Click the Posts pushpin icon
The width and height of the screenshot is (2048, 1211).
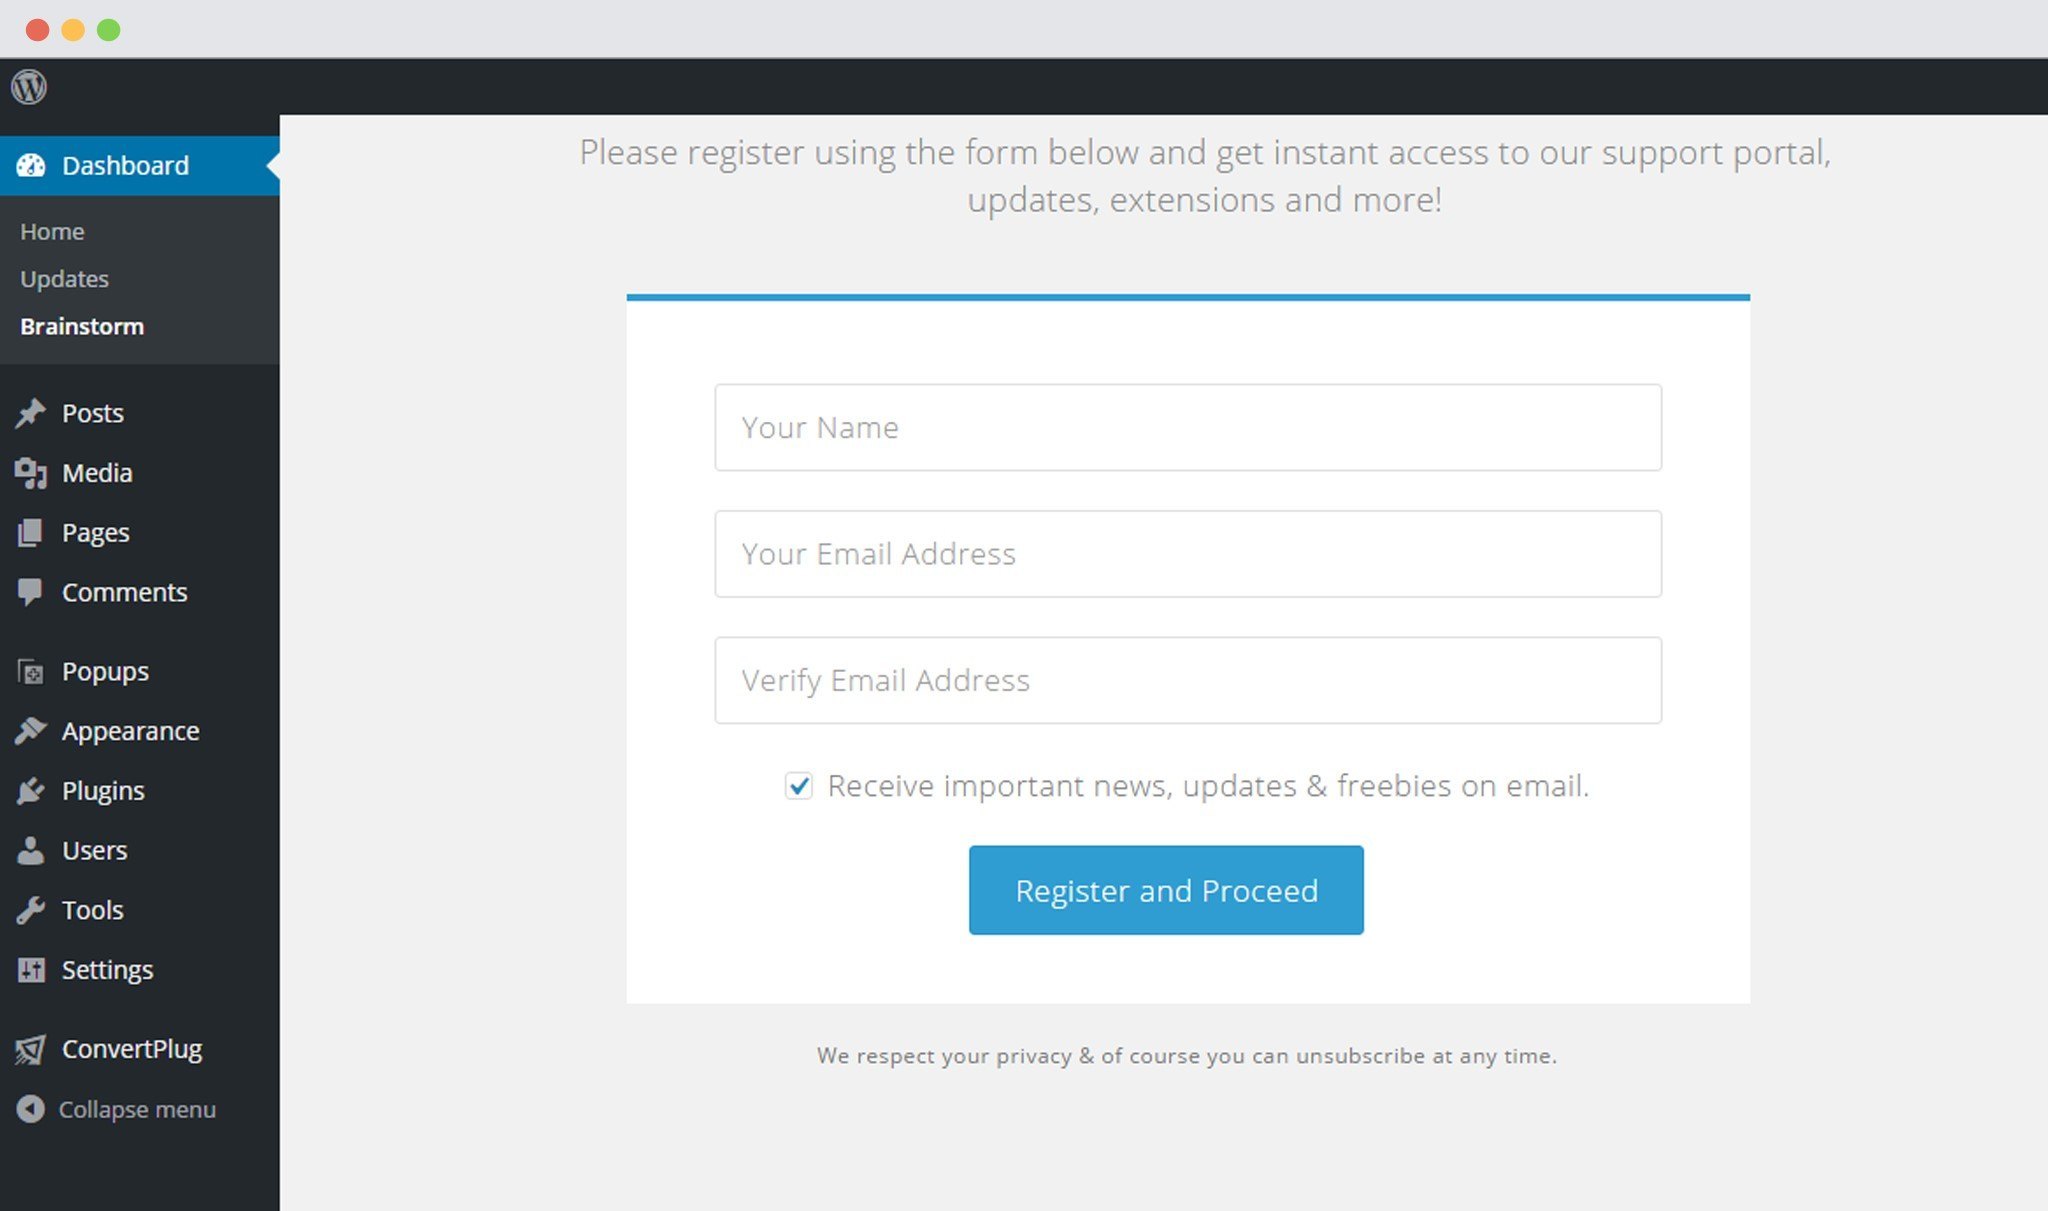point(31,413)
